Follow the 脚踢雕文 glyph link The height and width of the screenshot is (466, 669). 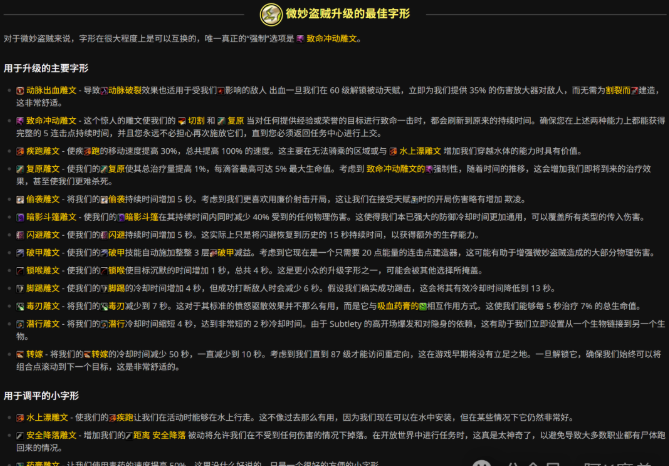tap(45, 289)
